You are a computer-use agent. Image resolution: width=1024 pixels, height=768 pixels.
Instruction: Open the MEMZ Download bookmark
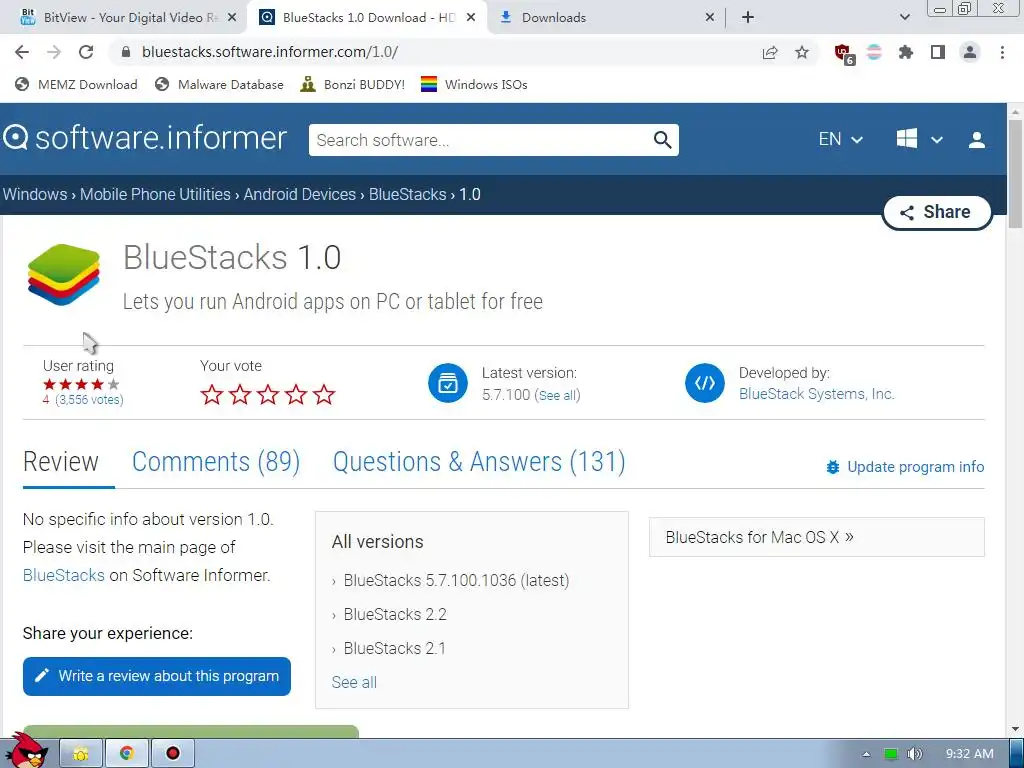[76, 84]
